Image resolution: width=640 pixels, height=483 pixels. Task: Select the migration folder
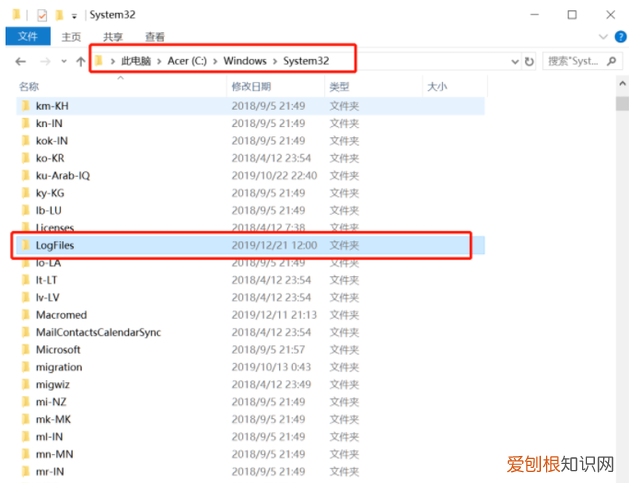click(x=251, y=367)
